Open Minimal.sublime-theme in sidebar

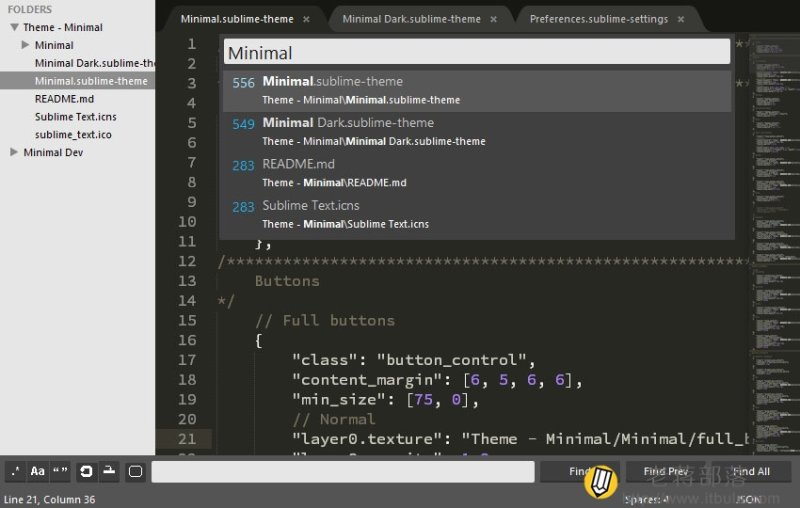(91, 81)
